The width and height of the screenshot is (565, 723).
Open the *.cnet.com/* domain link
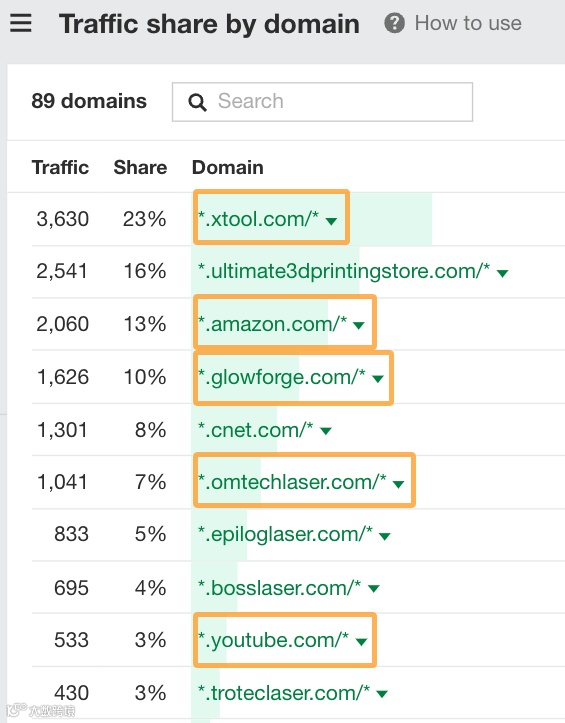point(256,430)
